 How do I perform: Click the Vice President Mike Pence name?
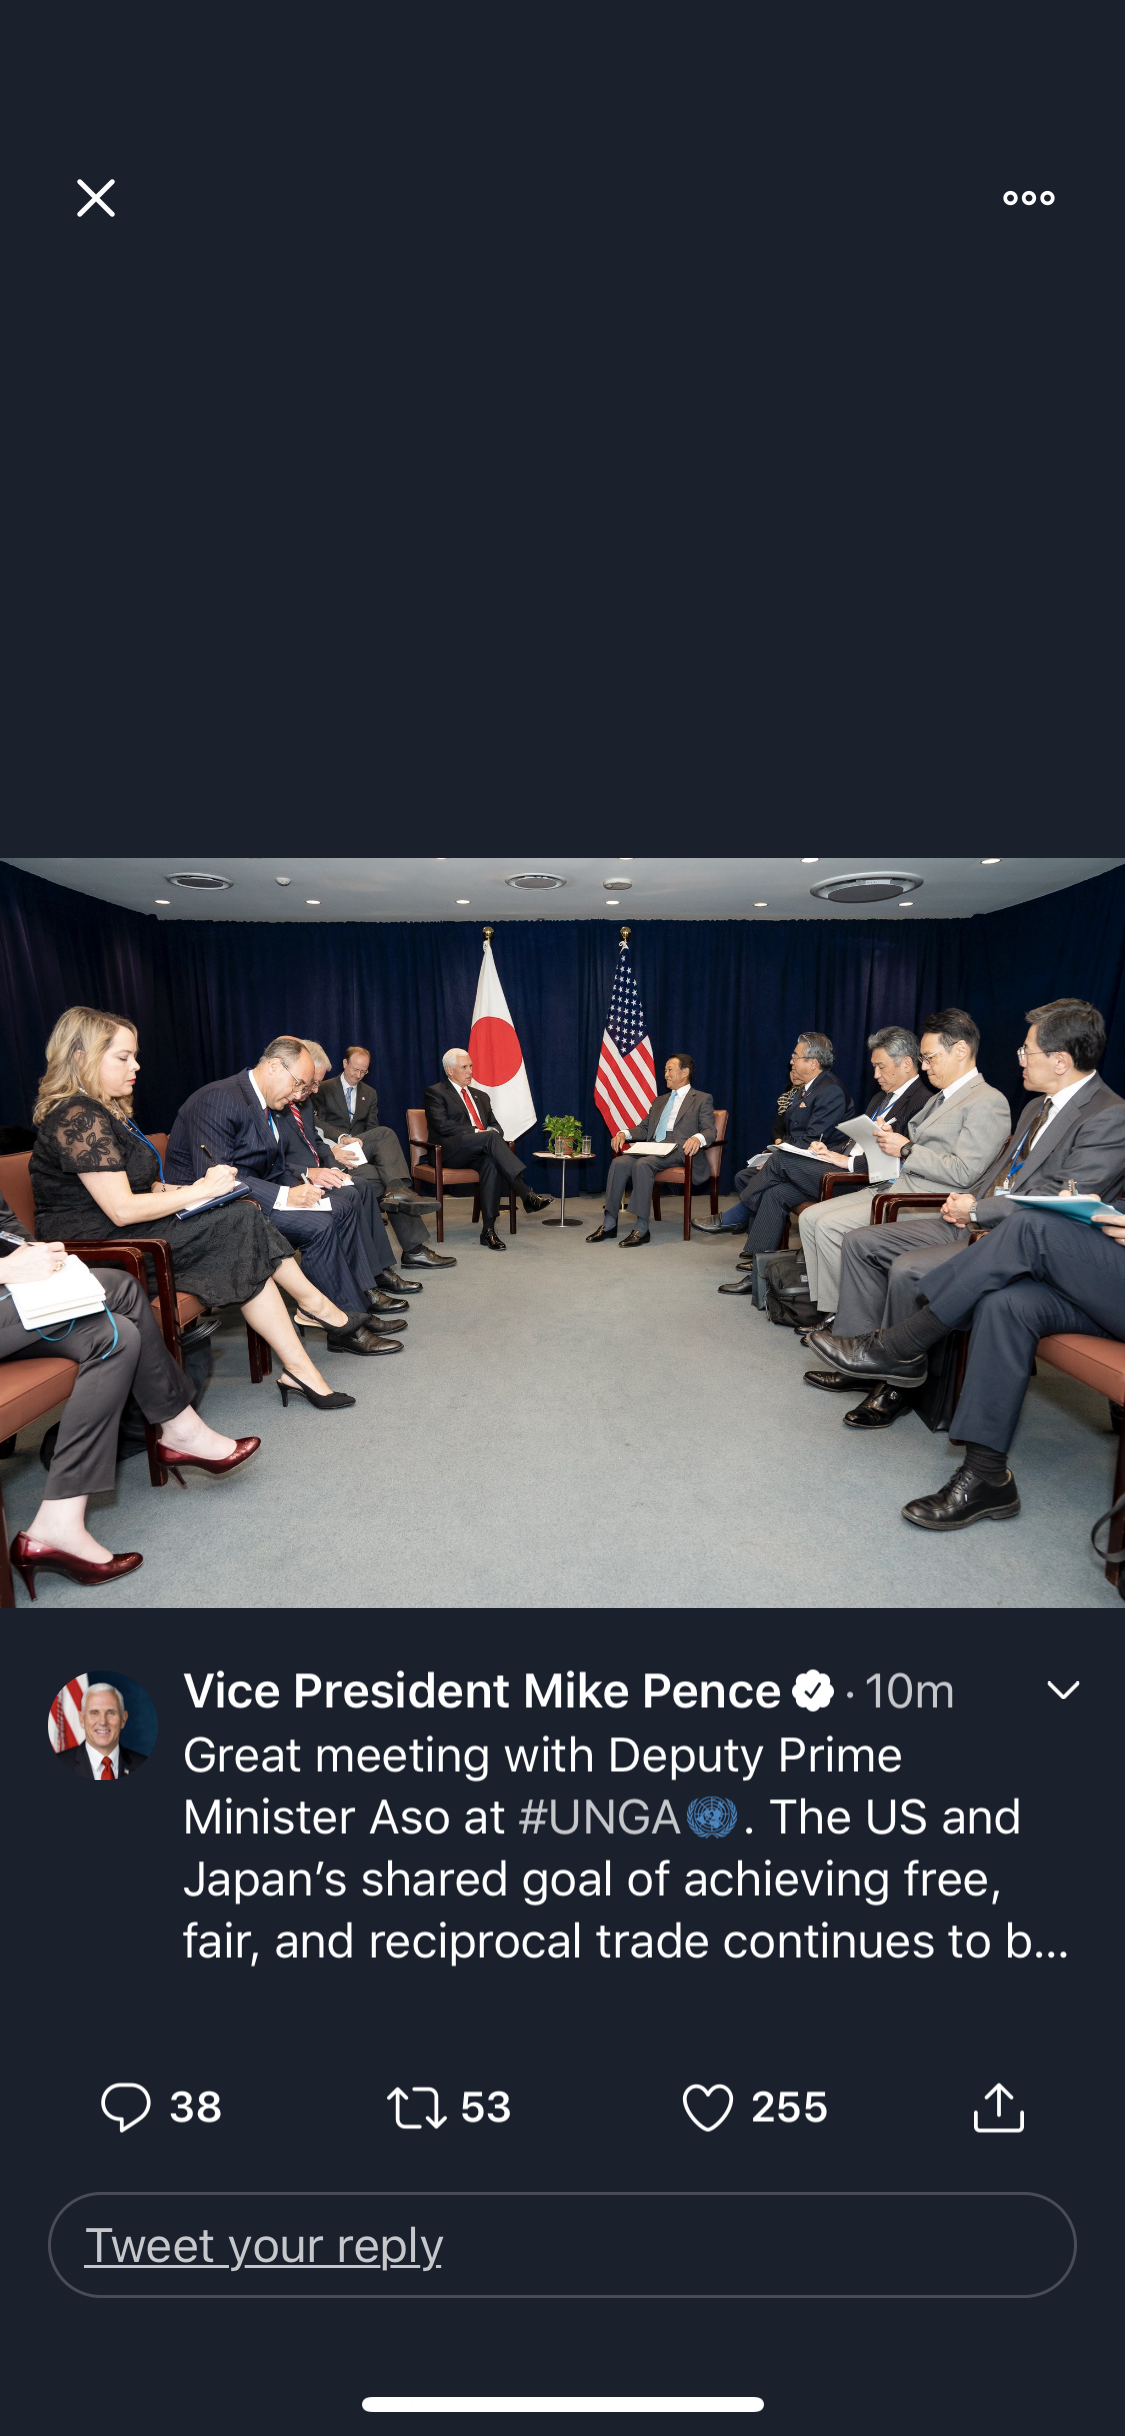[x=482, y=1691]
